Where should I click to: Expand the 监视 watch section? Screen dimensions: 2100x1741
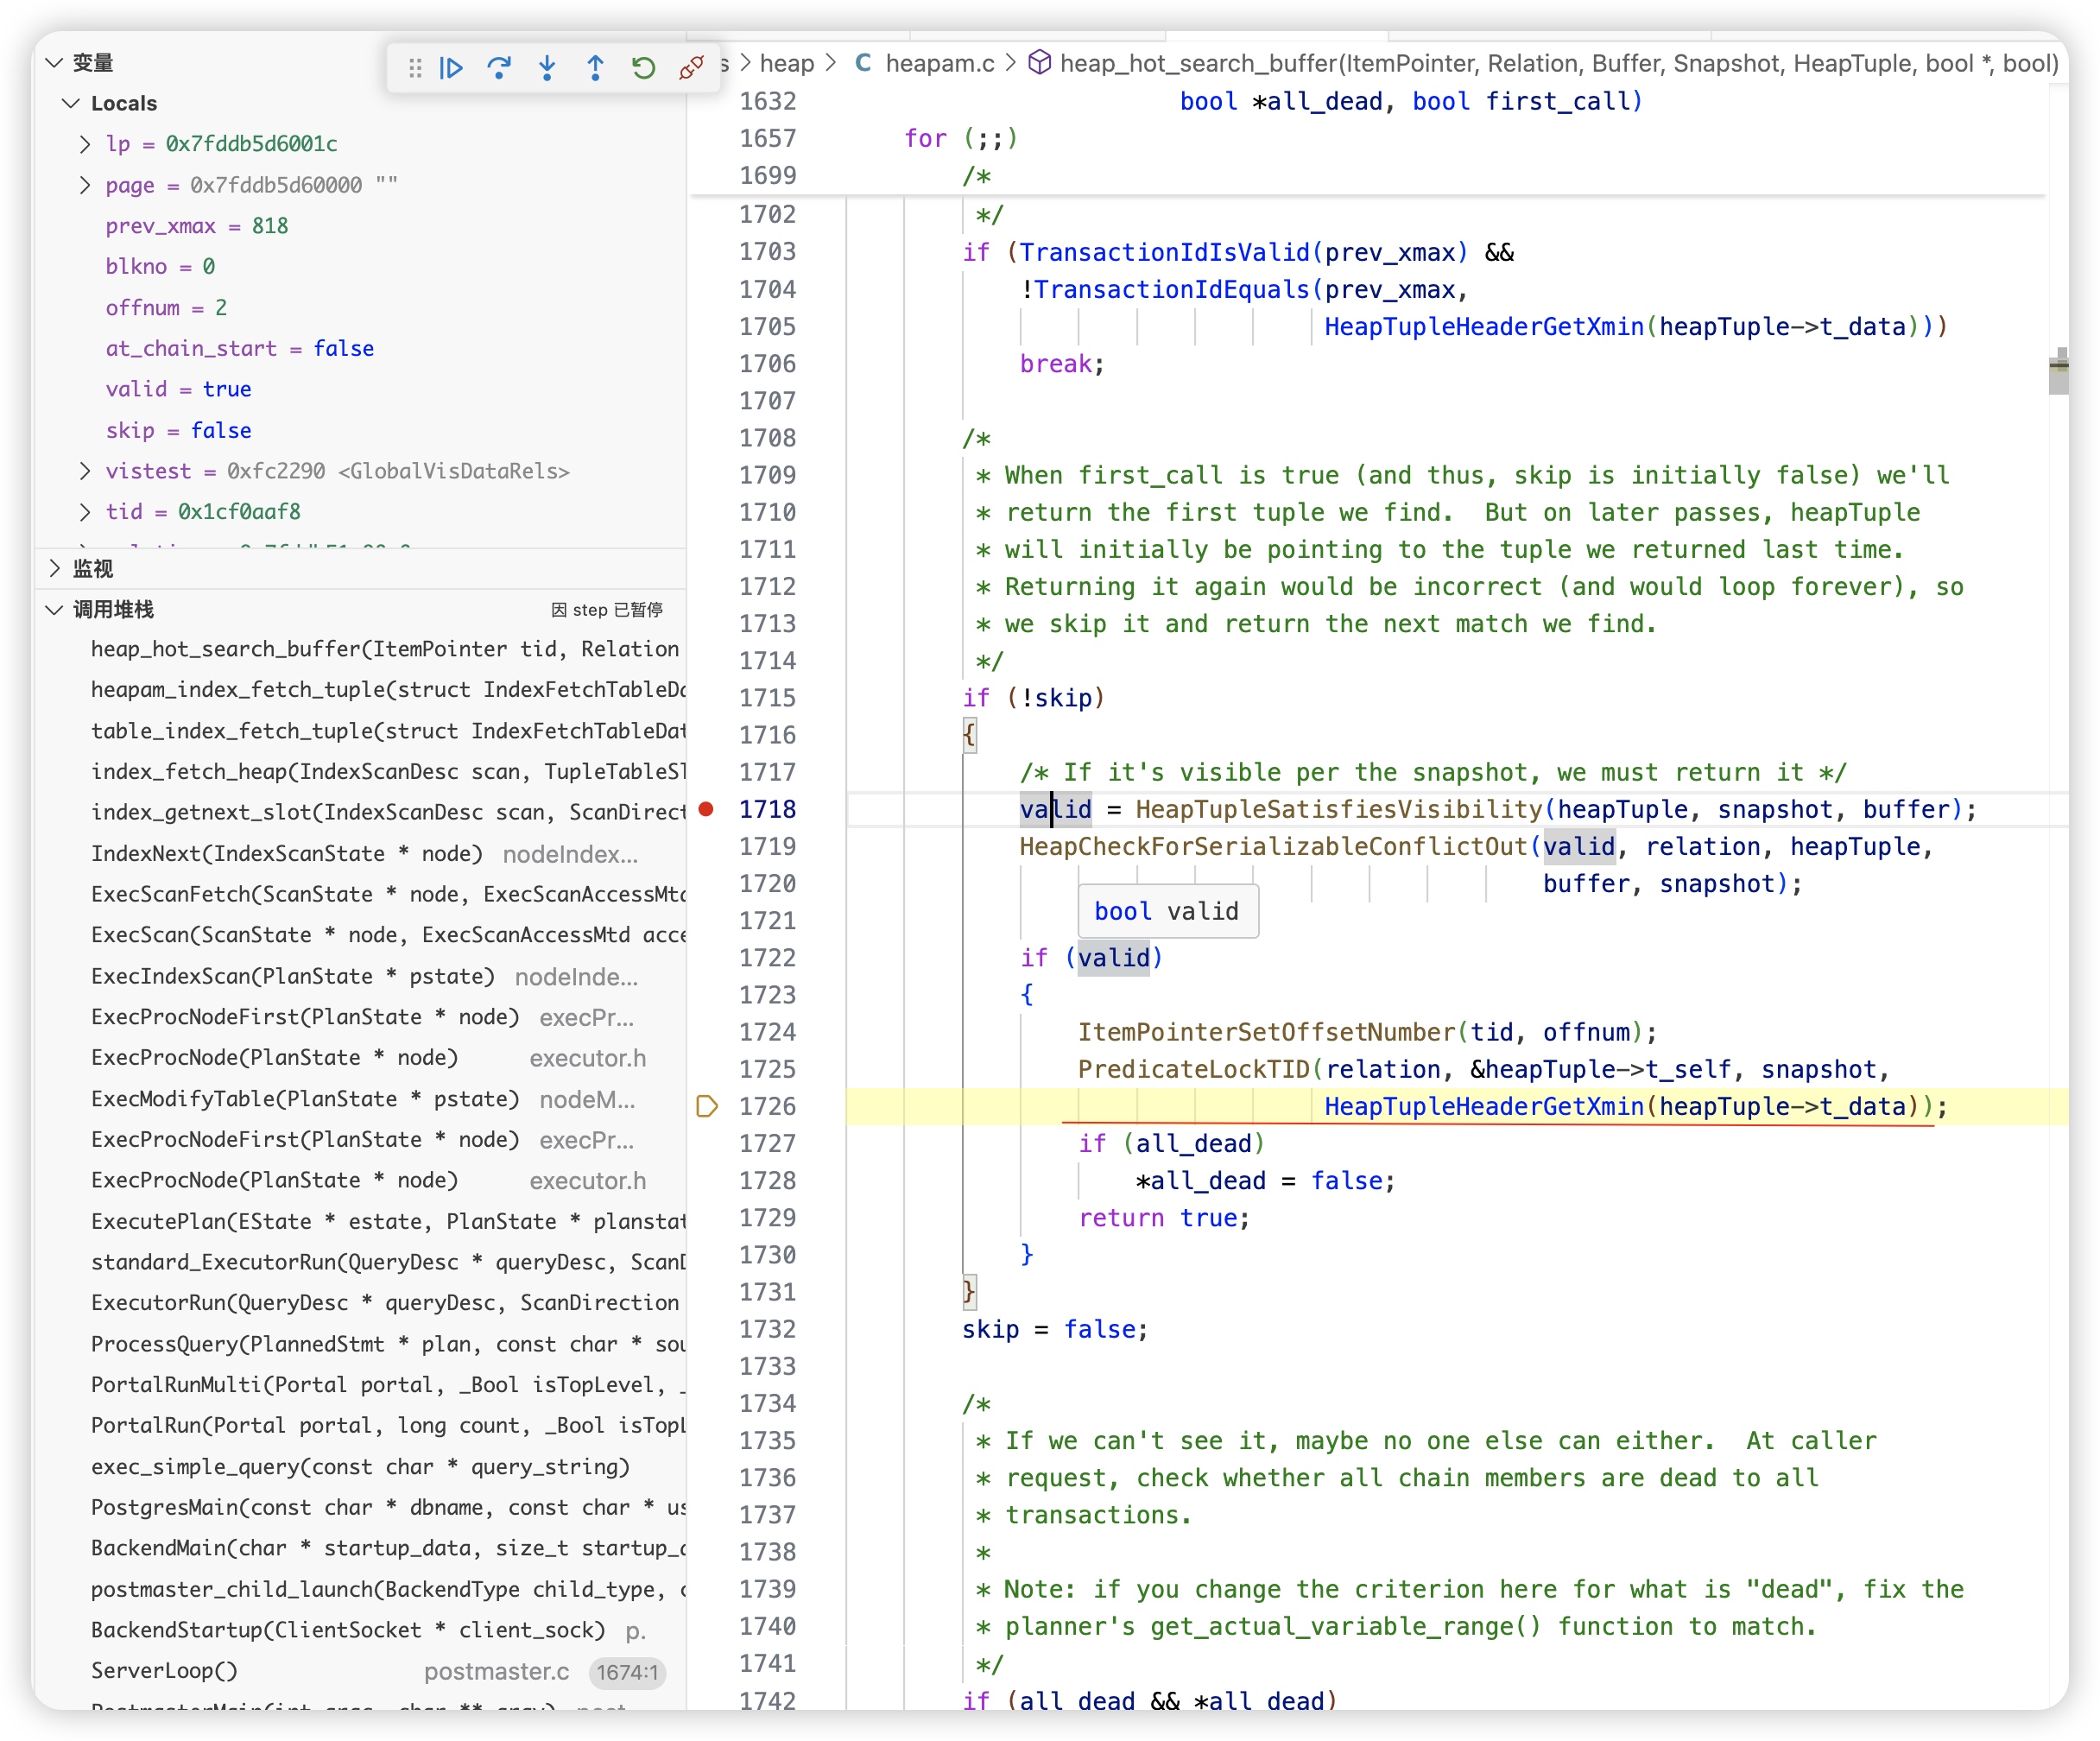(55, 569)
